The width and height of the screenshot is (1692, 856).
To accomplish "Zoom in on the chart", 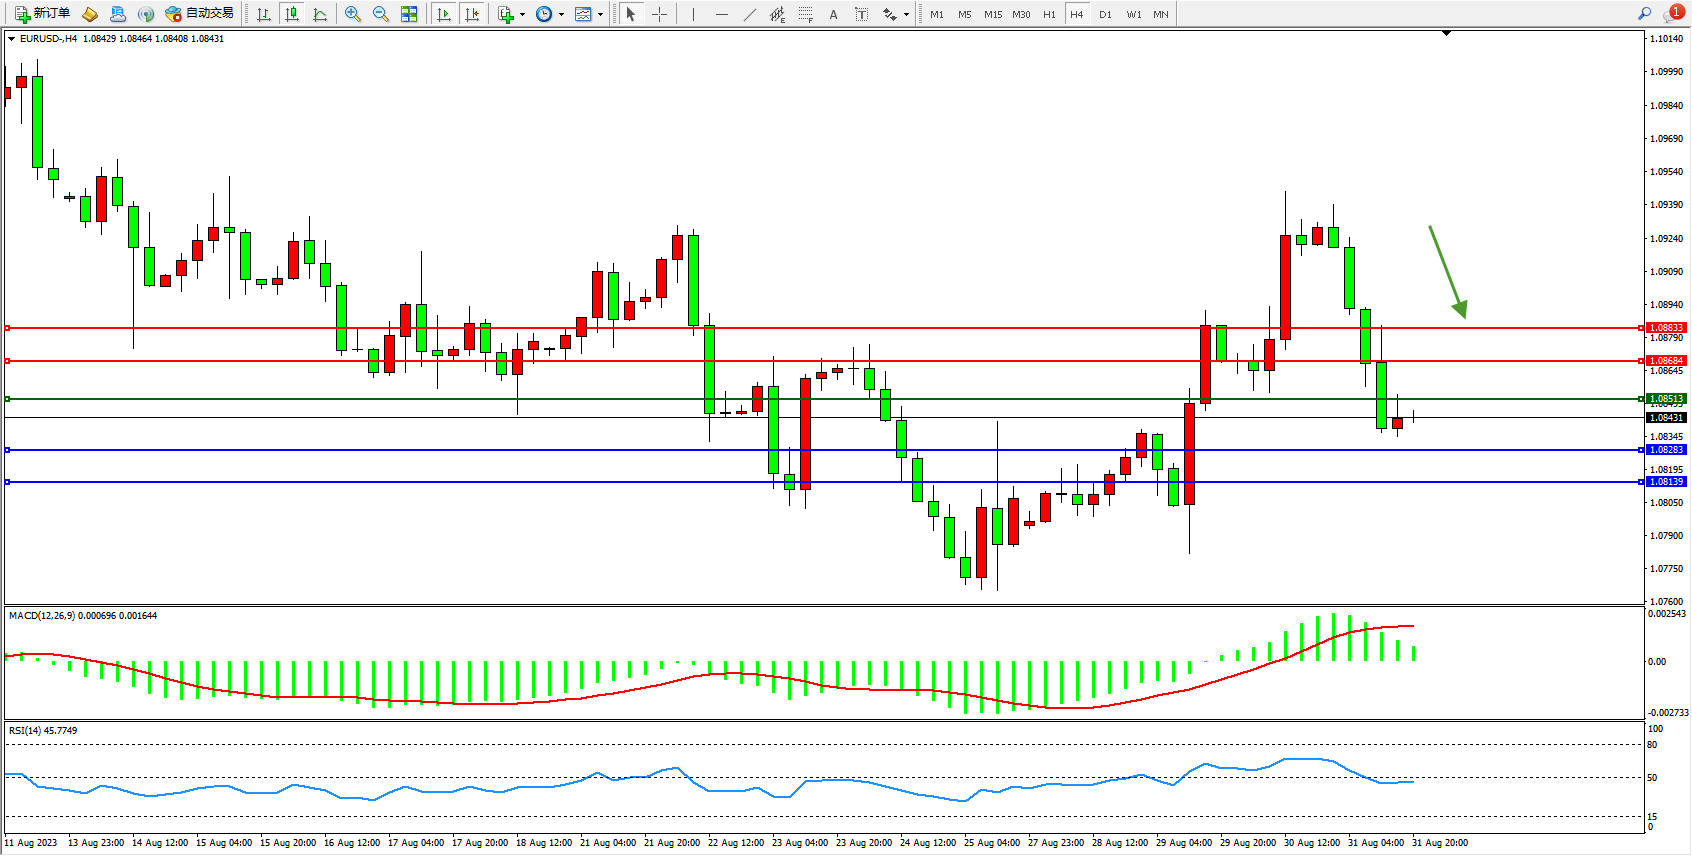I will pos(352,14).
